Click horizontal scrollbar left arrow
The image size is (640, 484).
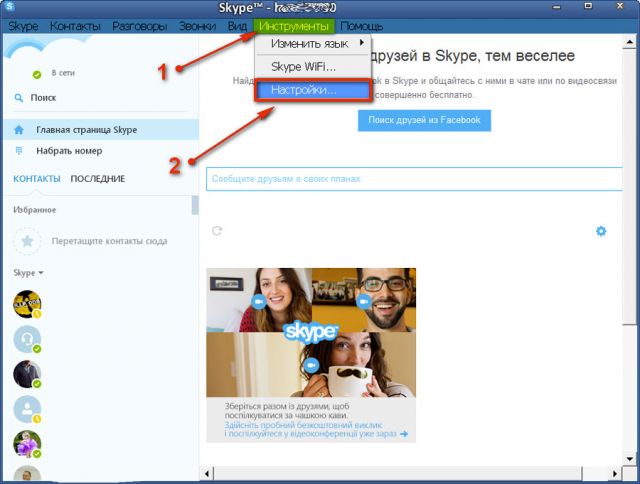[207, 474]
